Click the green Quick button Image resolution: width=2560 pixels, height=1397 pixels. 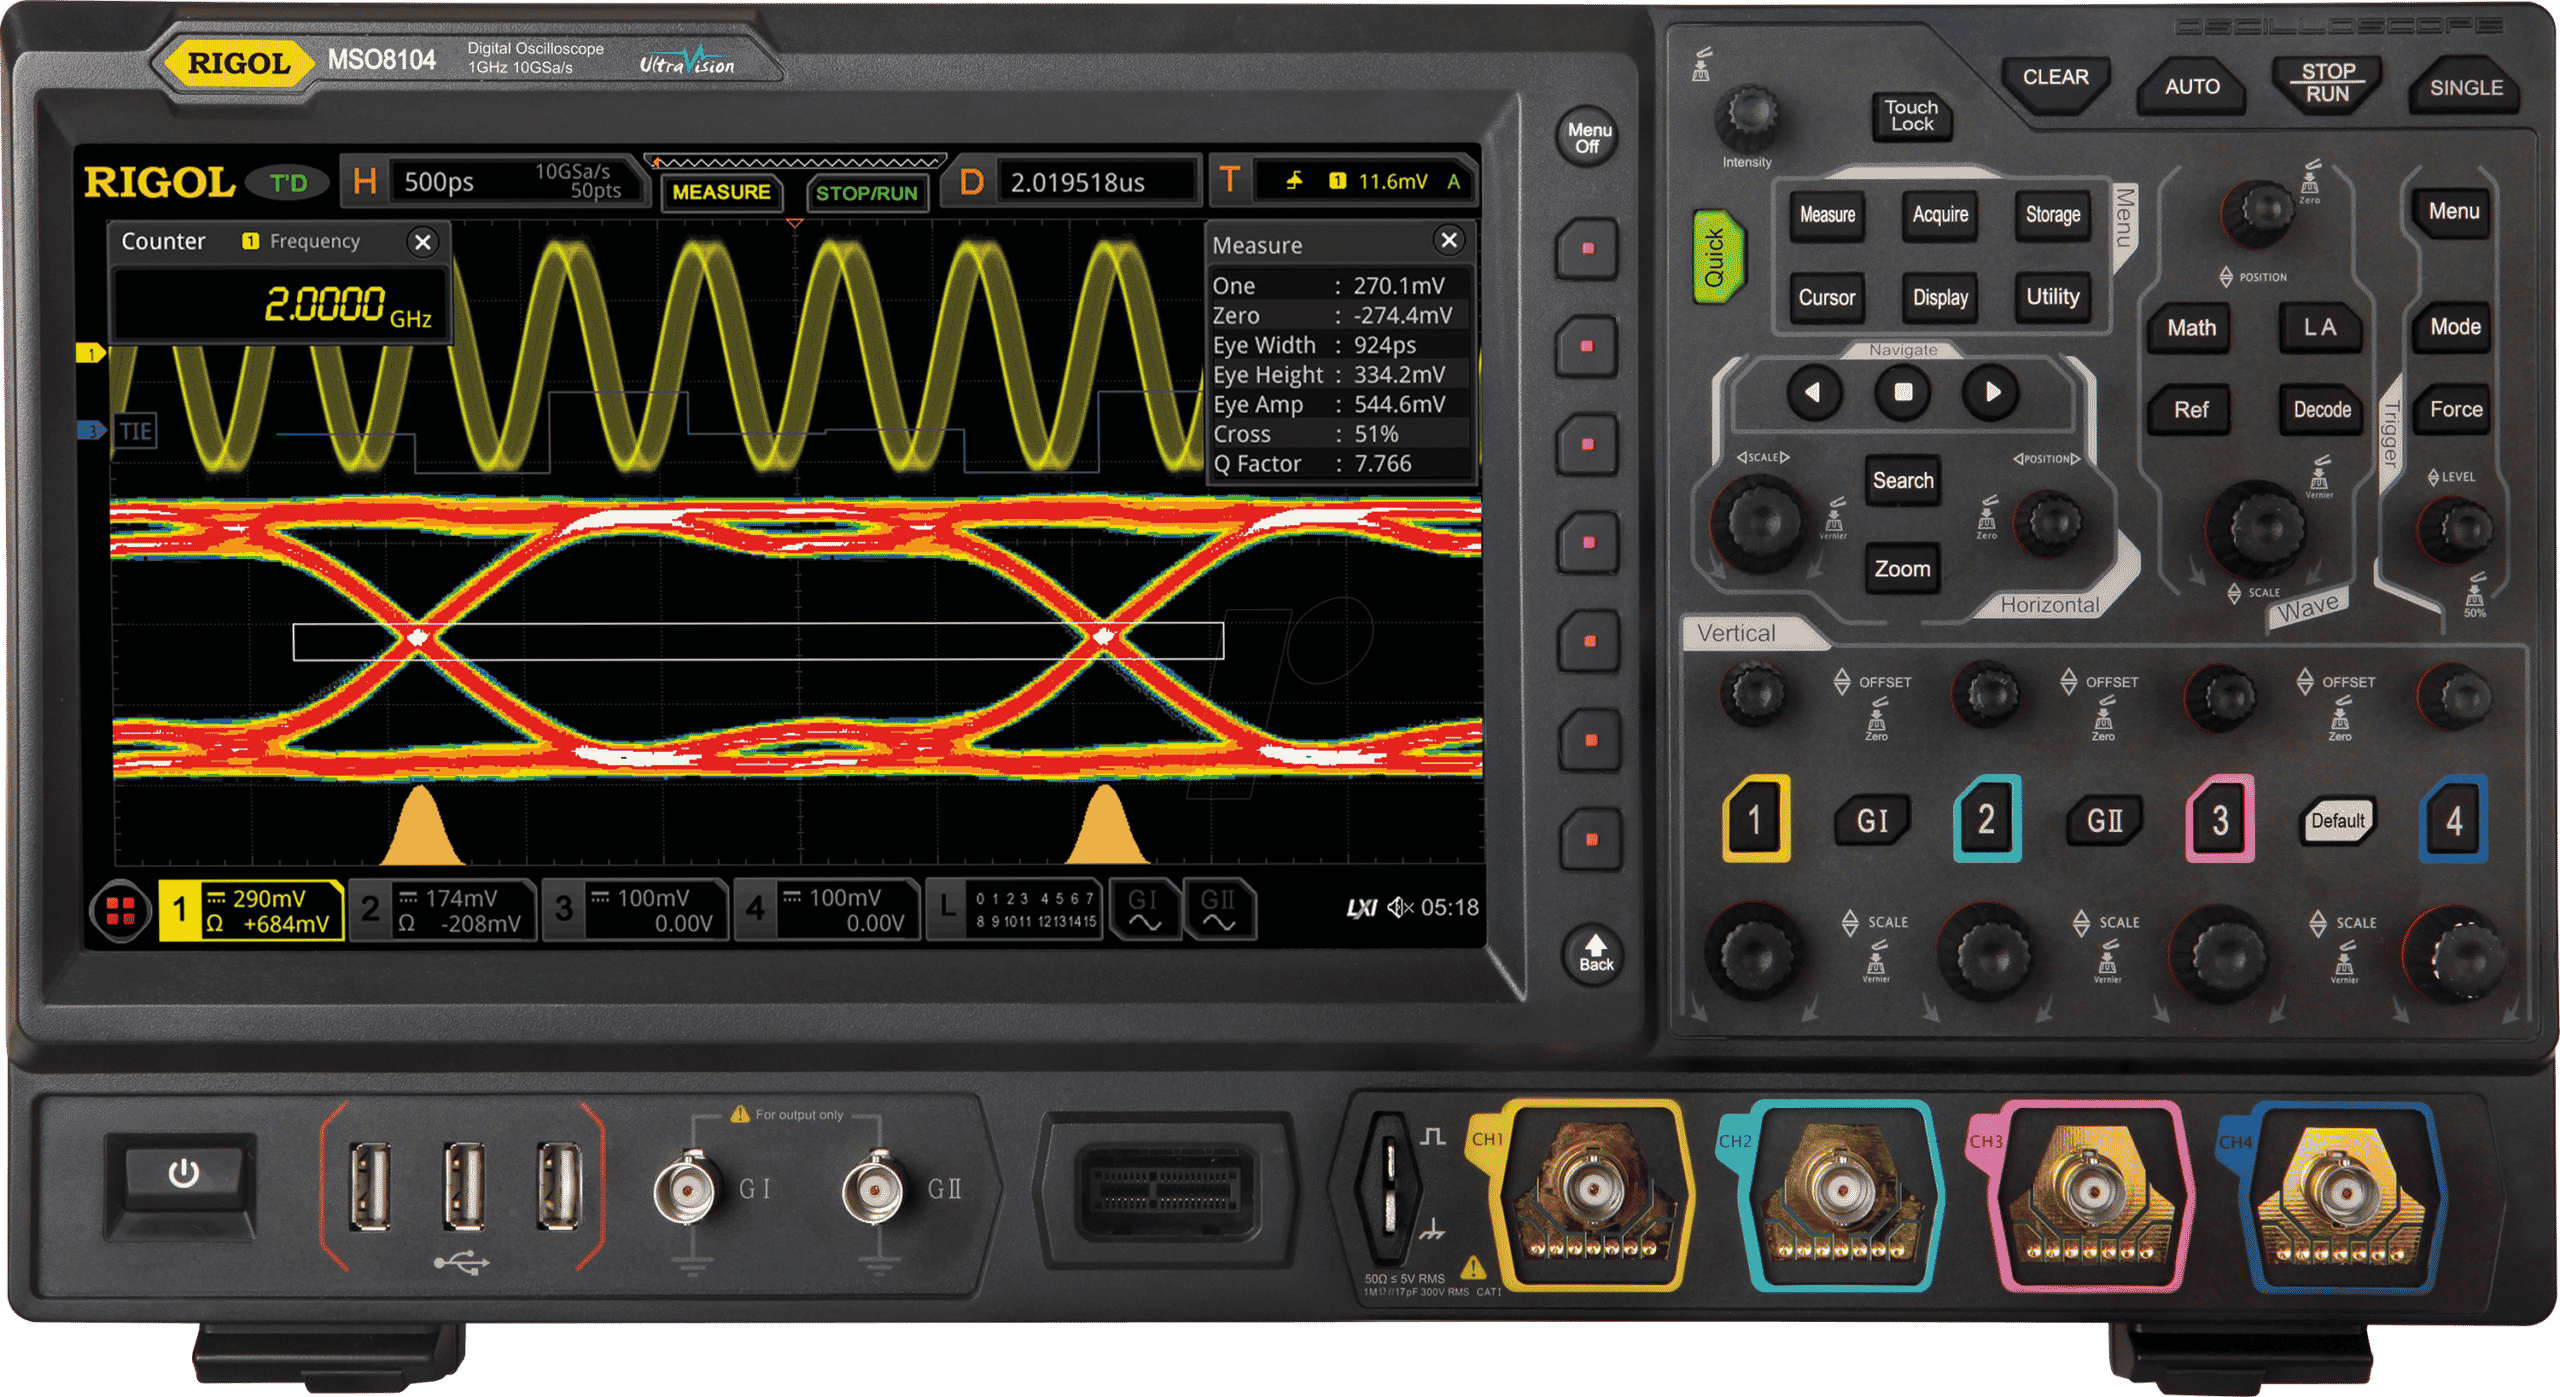click(1717, 257)
